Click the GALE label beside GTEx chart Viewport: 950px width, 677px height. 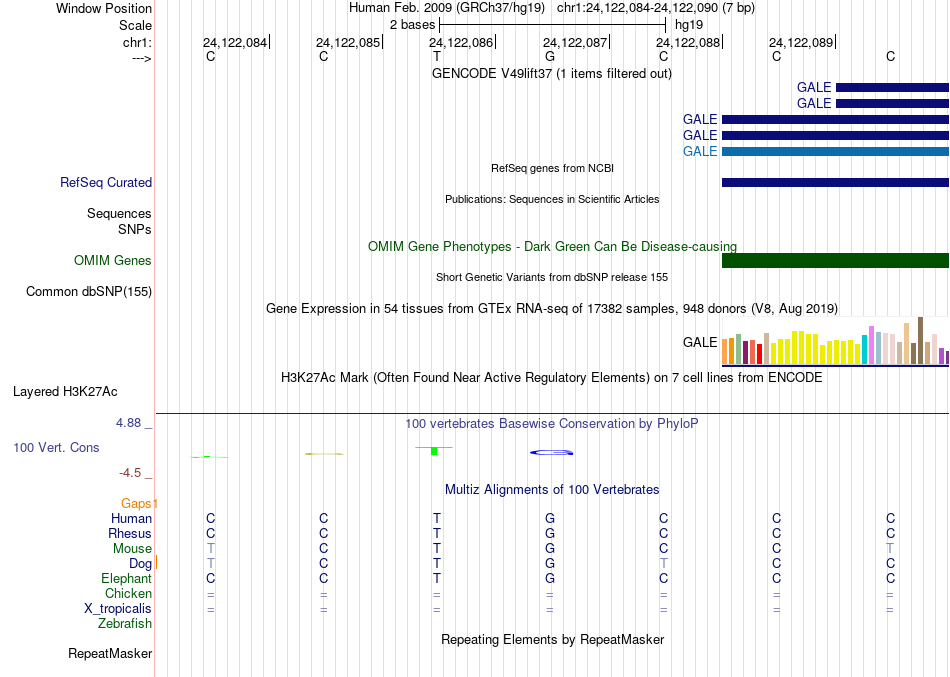tap(700, 342)
